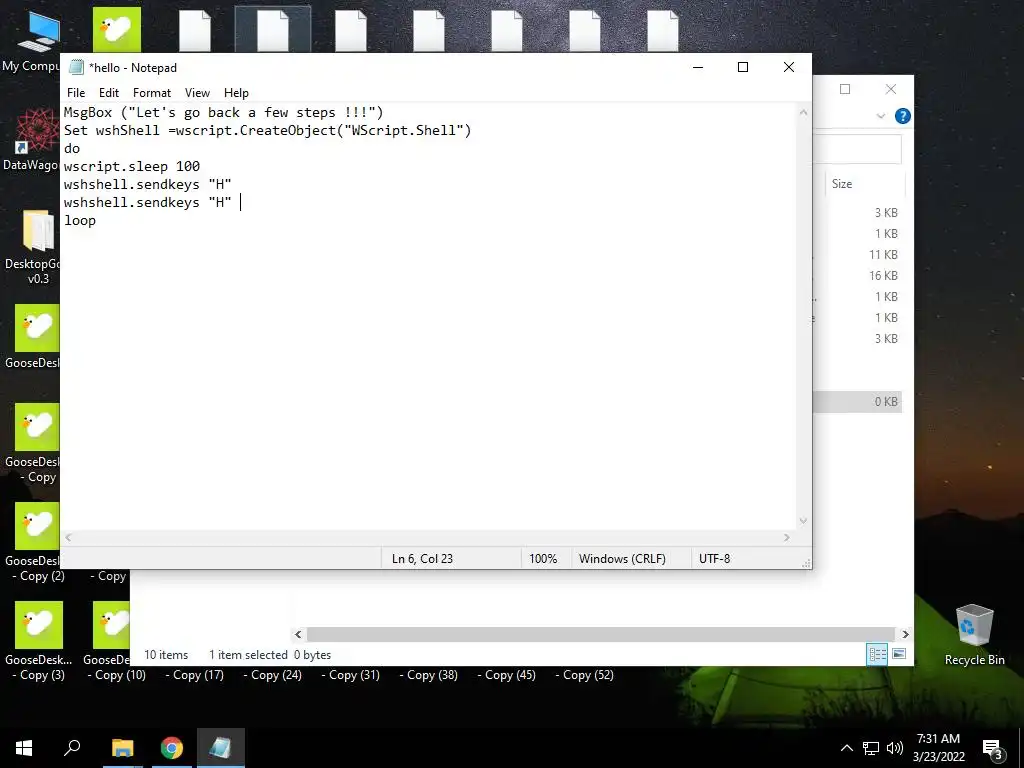Click the Explorer search box

[857, 150]
